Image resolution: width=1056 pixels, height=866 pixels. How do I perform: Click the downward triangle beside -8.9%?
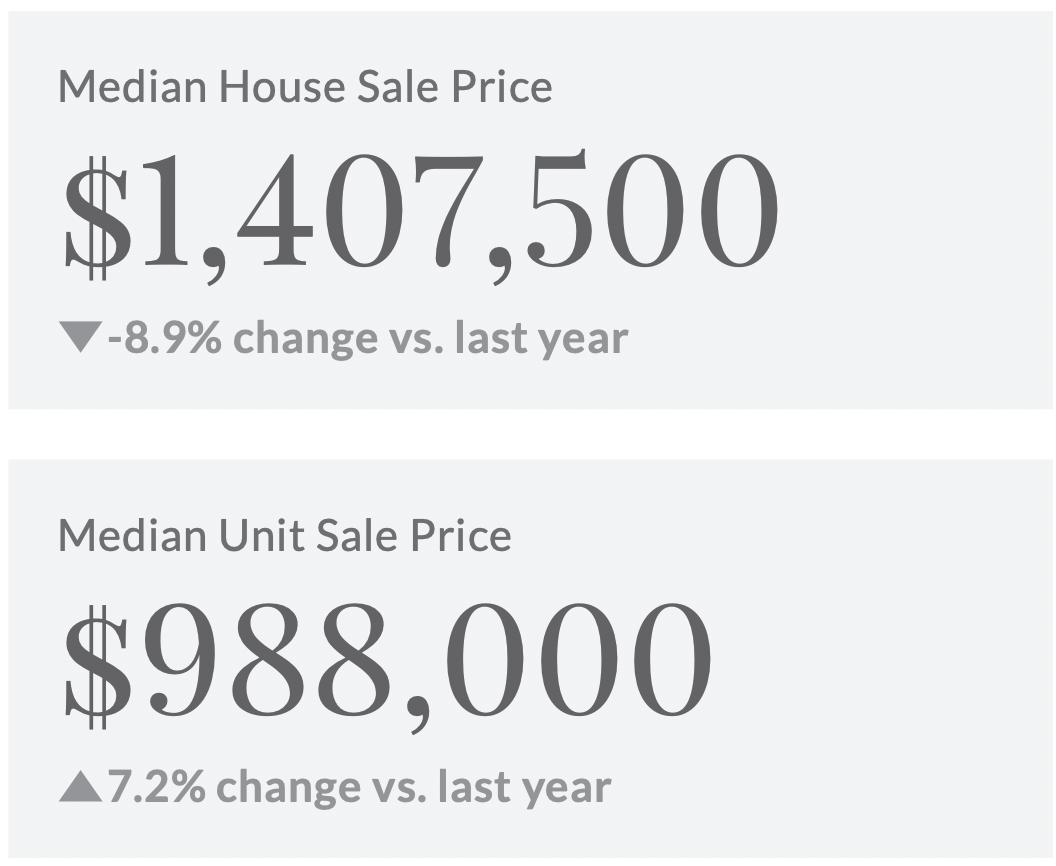coord(80,337)
